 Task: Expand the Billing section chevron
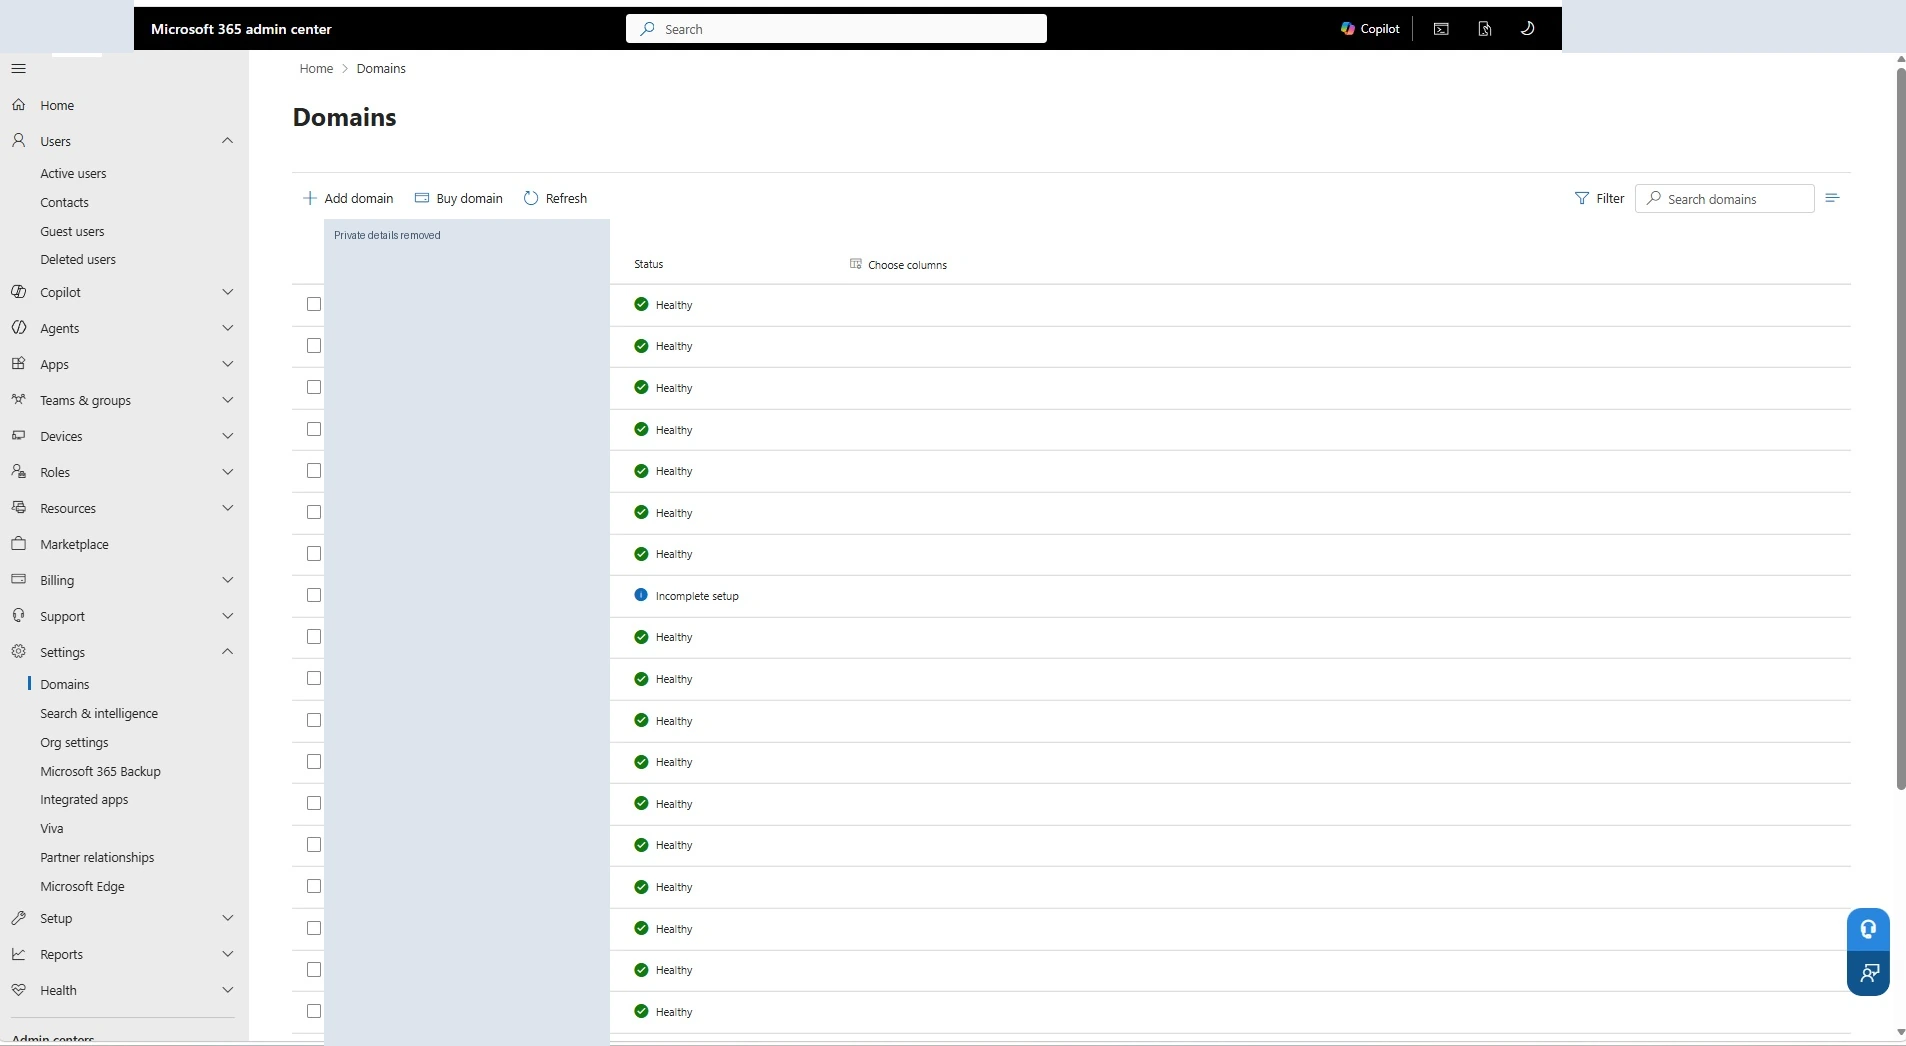coord(228,580)
